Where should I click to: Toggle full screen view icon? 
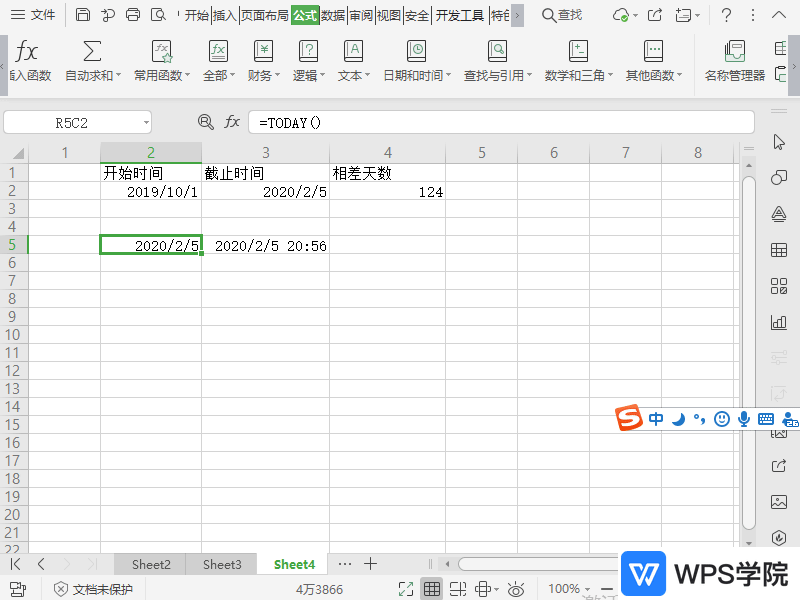pyautogui.click(x=406, y=589)
